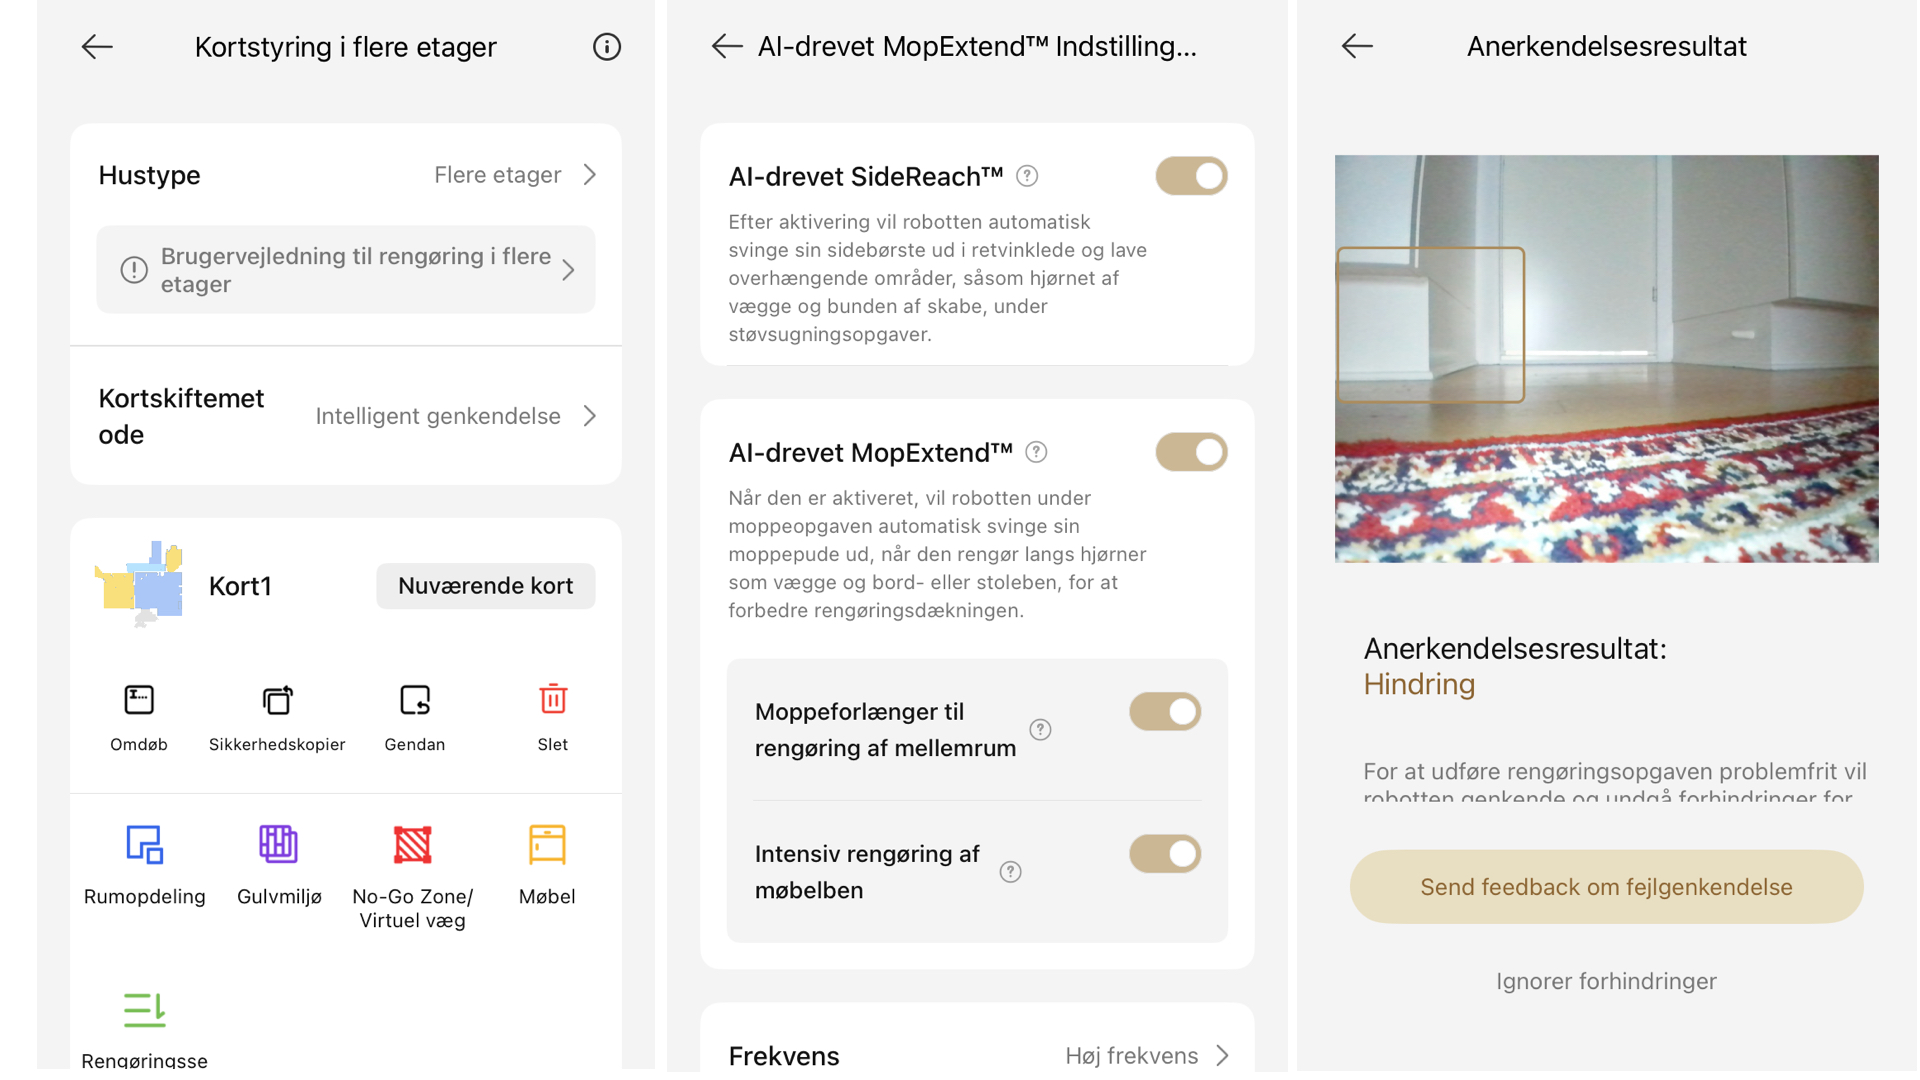Tap the Gendan restore icon
This screenshot has width=1920, height=1080.
[414, 700]
